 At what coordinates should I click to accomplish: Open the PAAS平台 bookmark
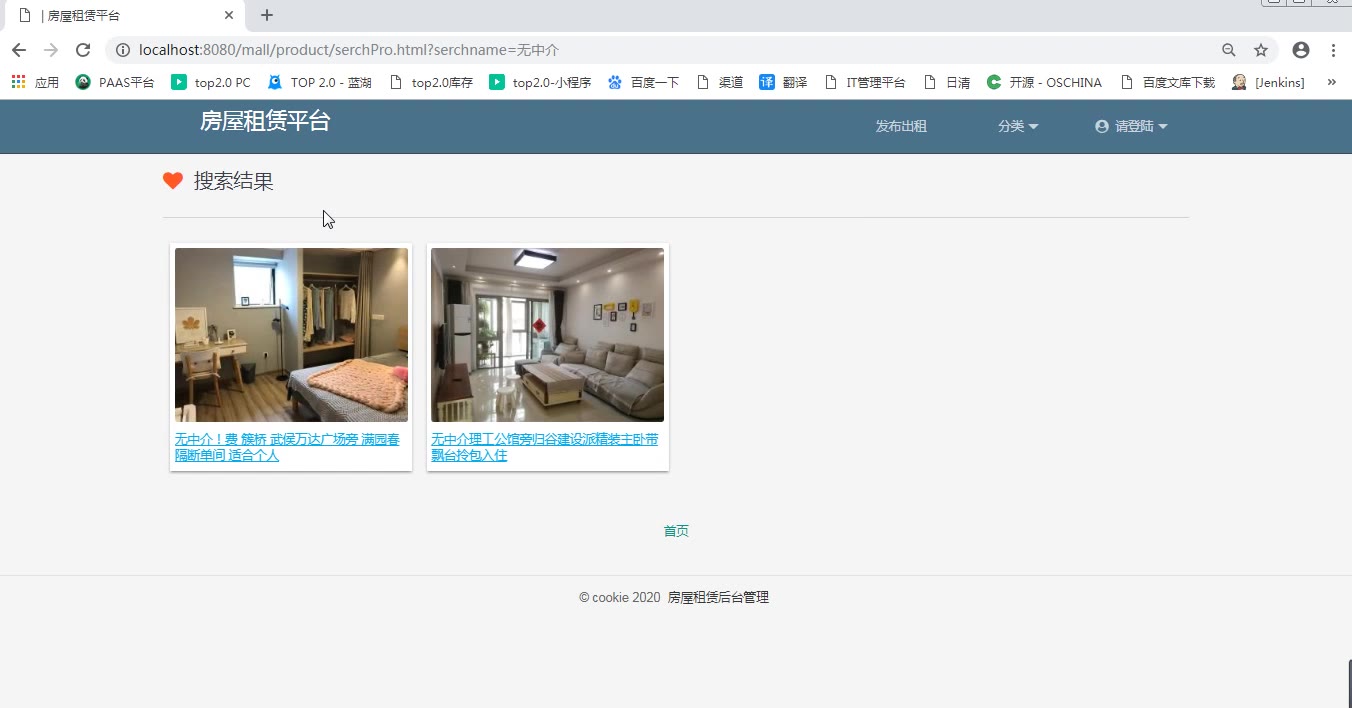pos(115,82)
